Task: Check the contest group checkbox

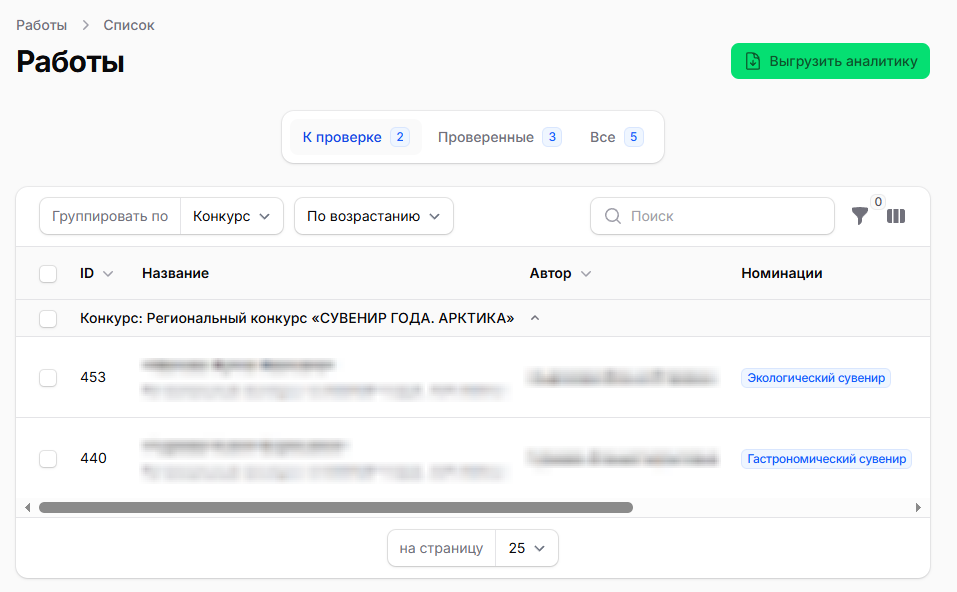Action: (x=48, y=319)
